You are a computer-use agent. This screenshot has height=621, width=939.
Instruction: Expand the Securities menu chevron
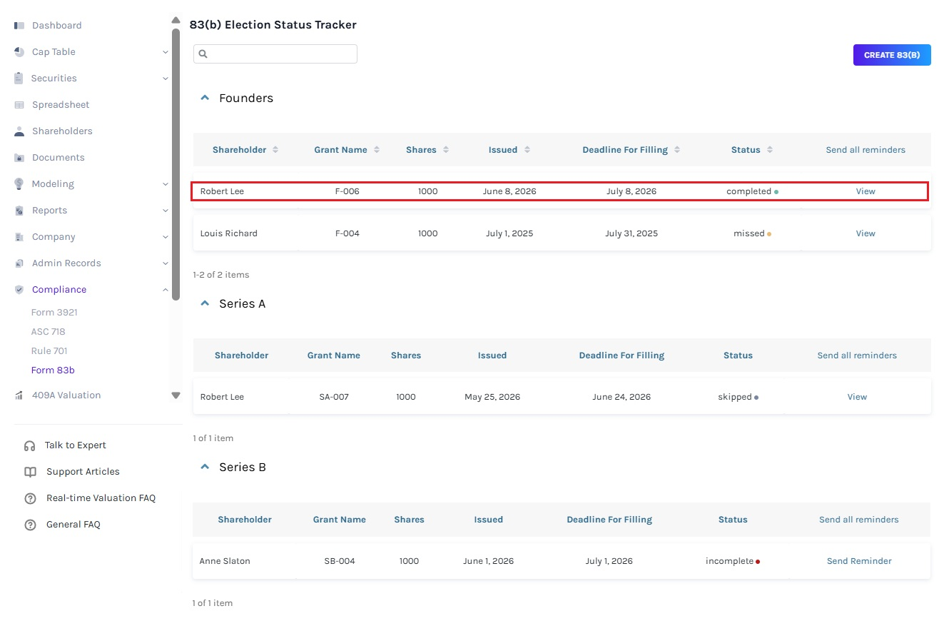[x=165, y=78]
